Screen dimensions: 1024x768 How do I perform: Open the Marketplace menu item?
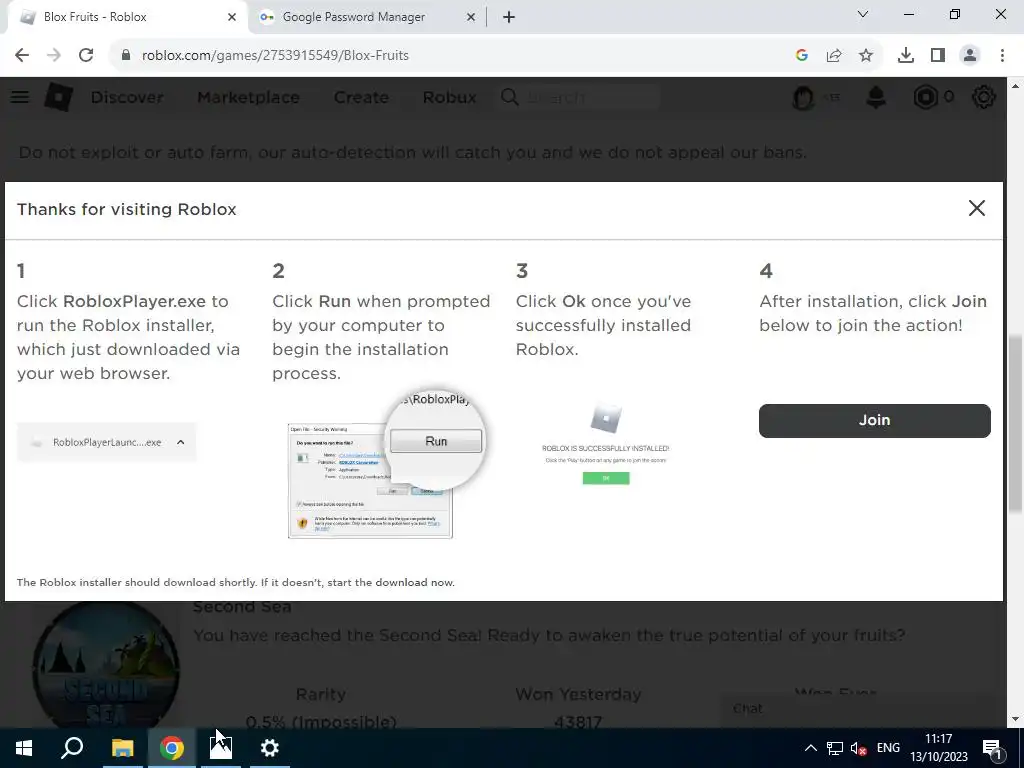(248, 97)
